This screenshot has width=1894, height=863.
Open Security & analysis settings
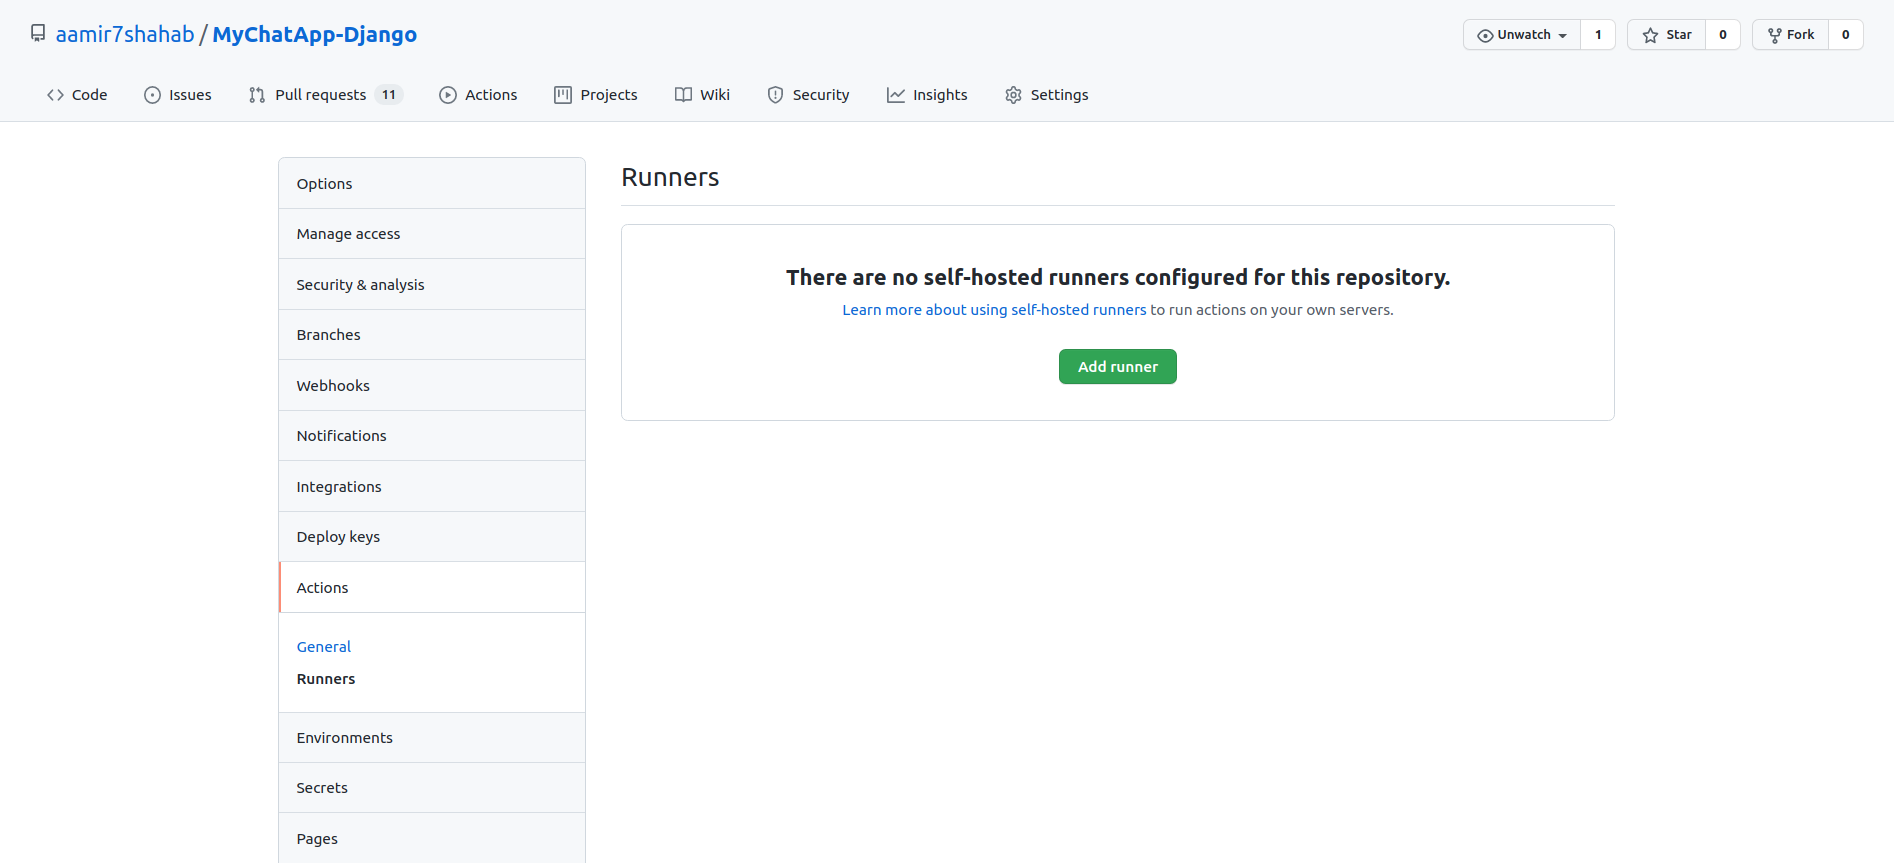point(432,285)
